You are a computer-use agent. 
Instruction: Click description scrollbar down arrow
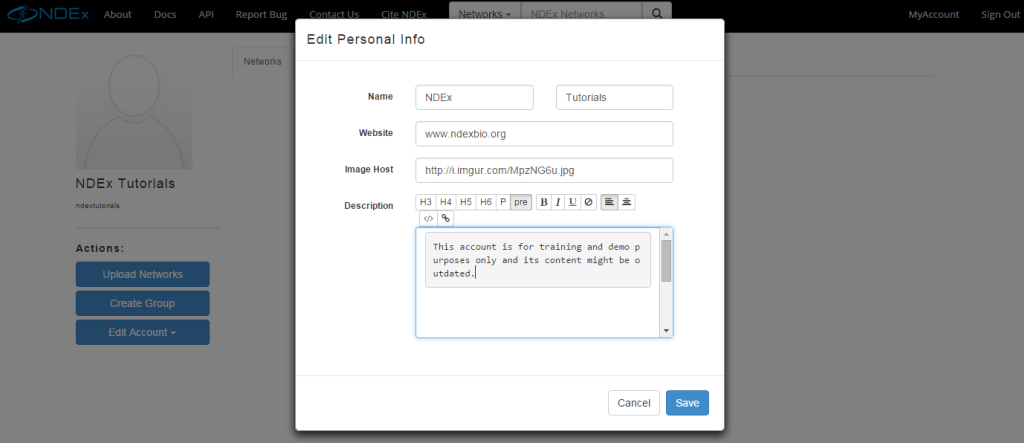pos(666,331)
